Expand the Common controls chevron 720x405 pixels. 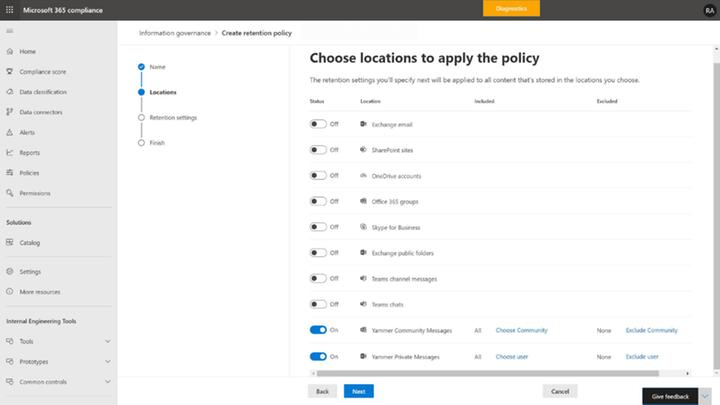click(x=107, y=382)
